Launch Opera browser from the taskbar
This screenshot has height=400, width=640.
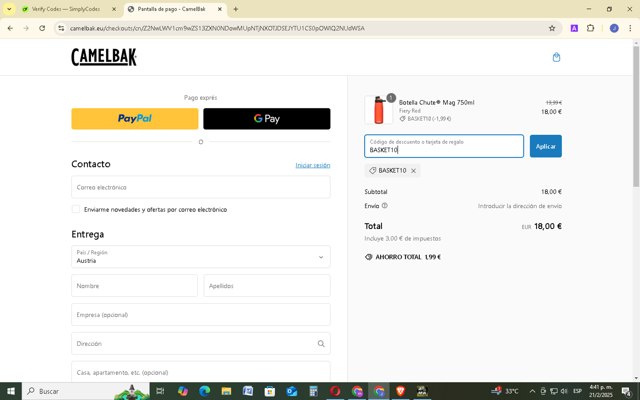335,391
